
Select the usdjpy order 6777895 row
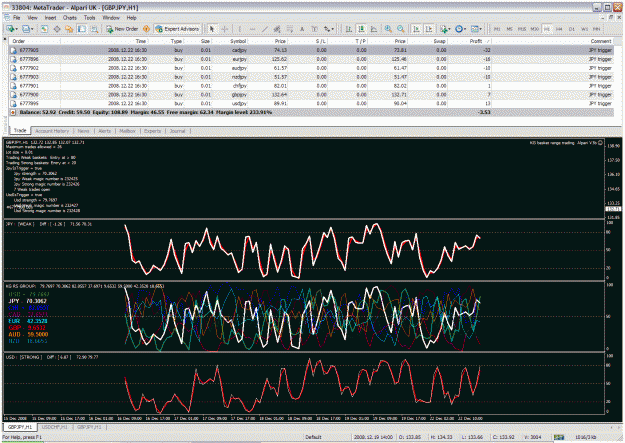coord(311,103)
